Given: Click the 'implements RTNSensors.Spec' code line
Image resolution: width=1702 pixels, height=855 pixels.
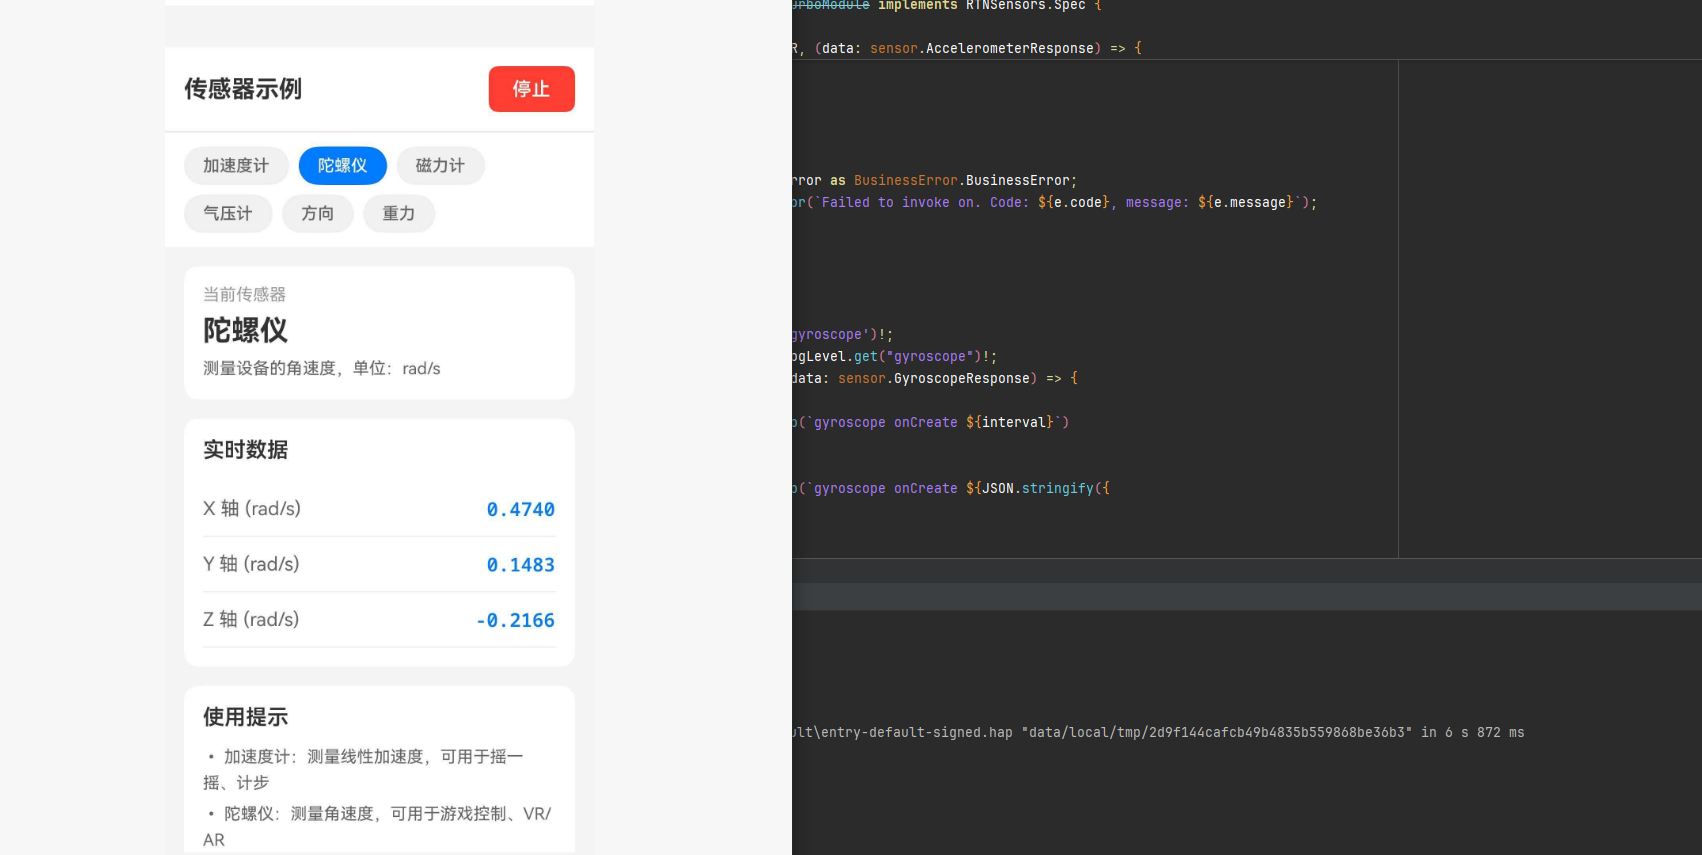Looking at the screenshot, I should click(x=947, y=6).
